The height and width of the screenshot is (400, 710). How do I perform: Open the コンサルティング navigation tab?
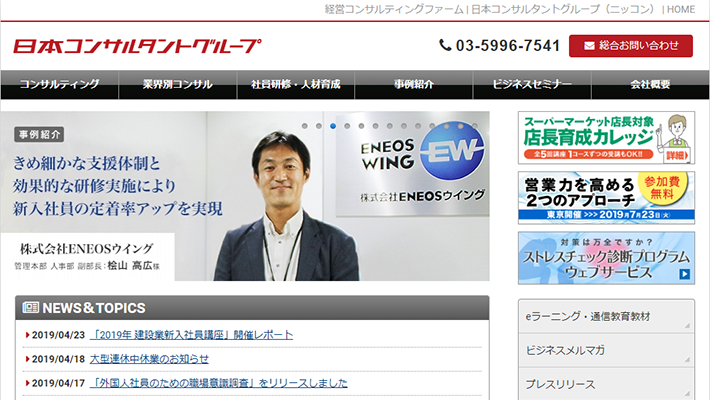coord(59,84)
